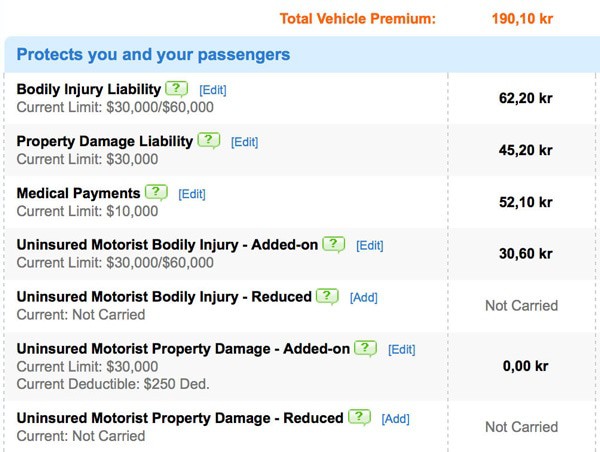Image resolution: width=600 pixels, height=452 pixels.
Task: Open help icon for Bodily Injury Liability
Action: [176, 89]
